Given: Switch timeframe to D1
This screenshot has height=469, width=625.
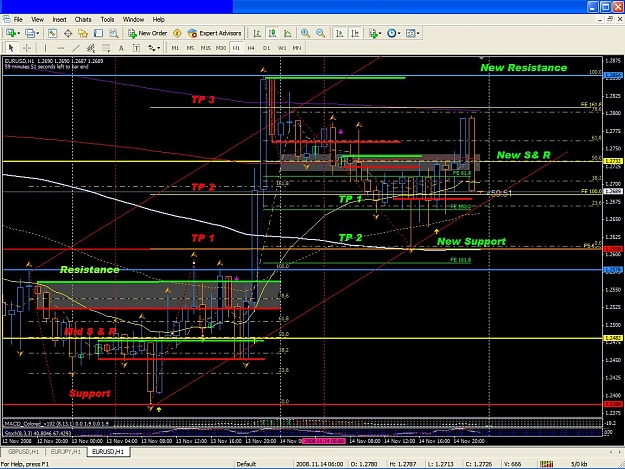Looking at the screenshot, I should click(266, 48).
